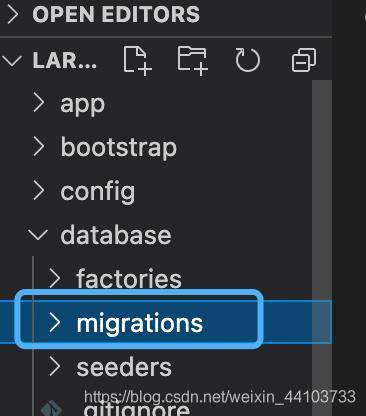
Task: Select the migrations folder name
Action: (x=140, y=324)
